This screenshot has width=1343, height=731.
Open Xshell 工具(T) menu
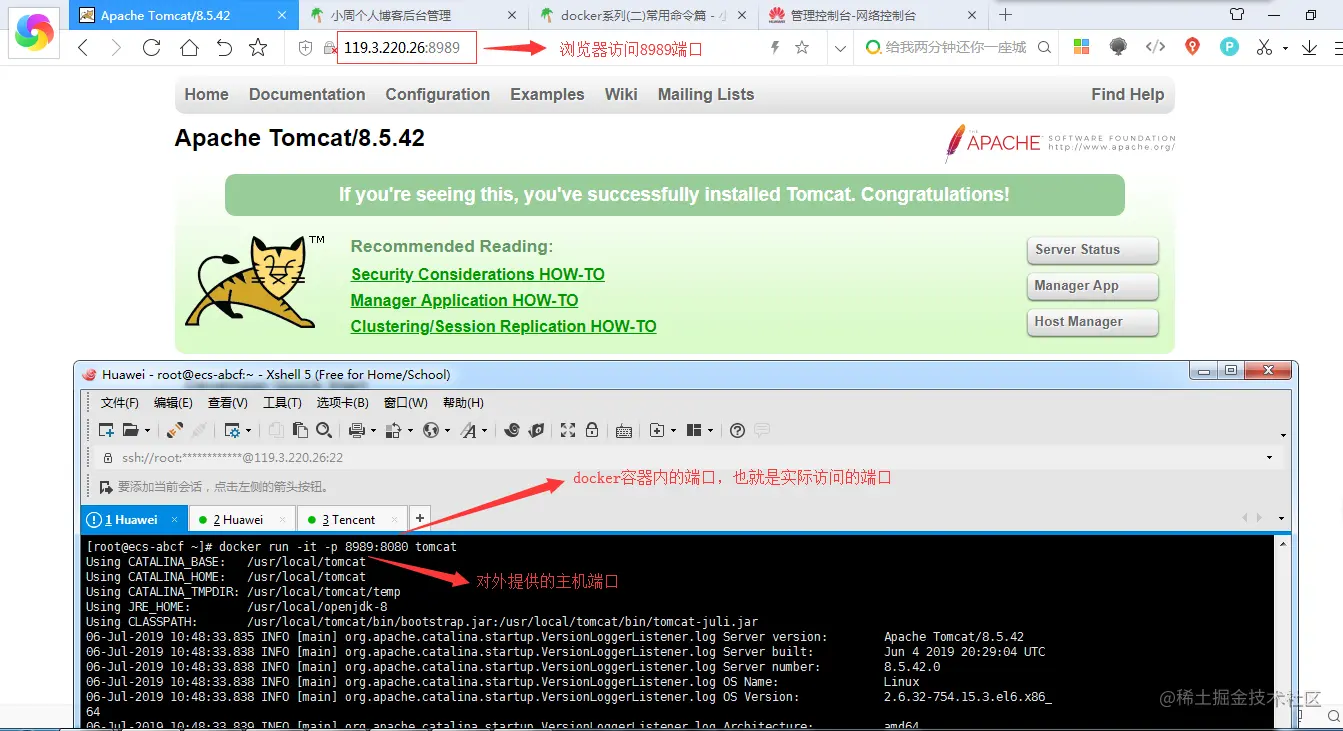point(282,402)
